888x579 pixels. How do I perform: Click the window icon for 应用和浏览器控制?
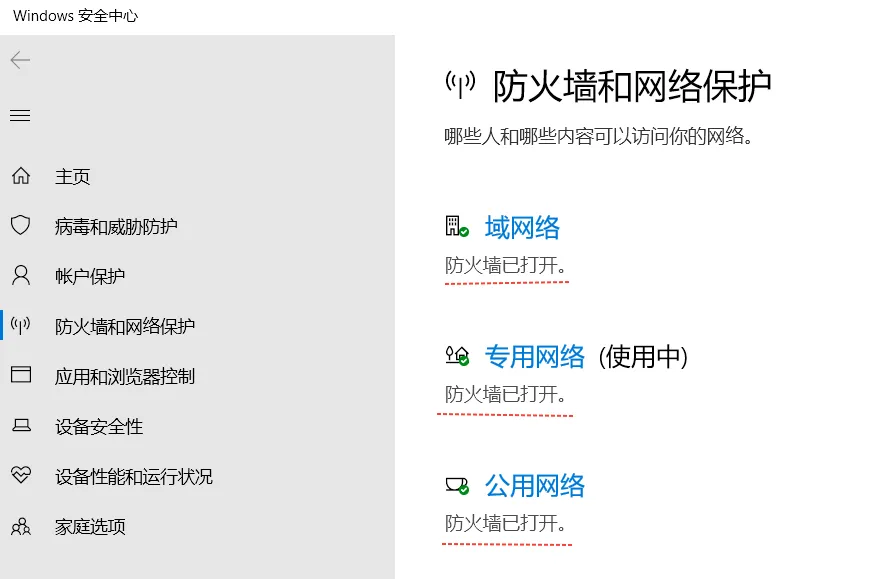[x=21, y=375]
